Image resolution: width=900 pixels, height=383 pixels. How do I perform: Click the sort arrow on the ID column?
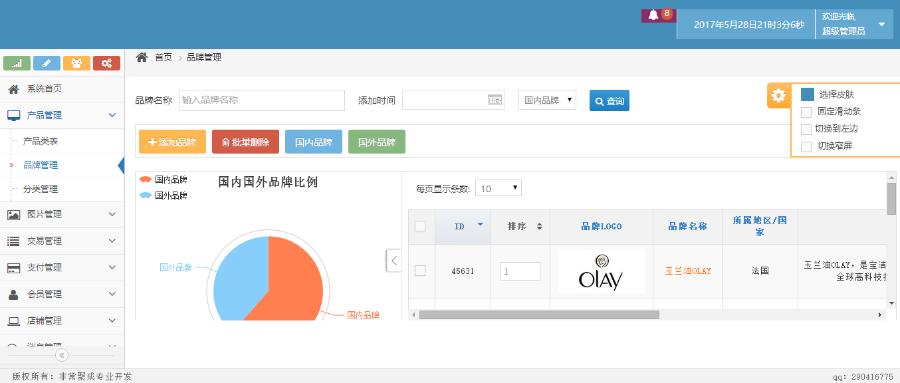click(480, 225)
